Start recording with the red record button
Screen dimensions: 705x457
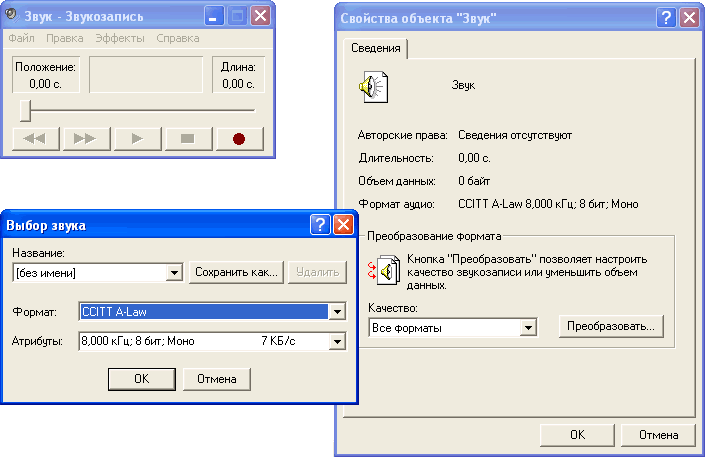pyautogui.click(x=238, y=138)
